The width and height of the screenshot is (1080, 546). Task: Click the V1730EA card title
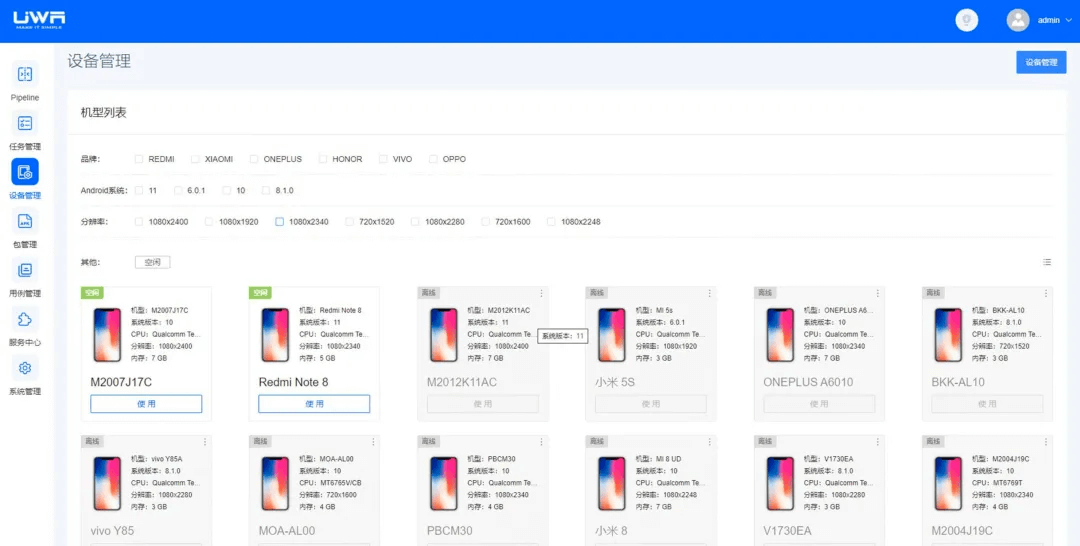[787, 531]
